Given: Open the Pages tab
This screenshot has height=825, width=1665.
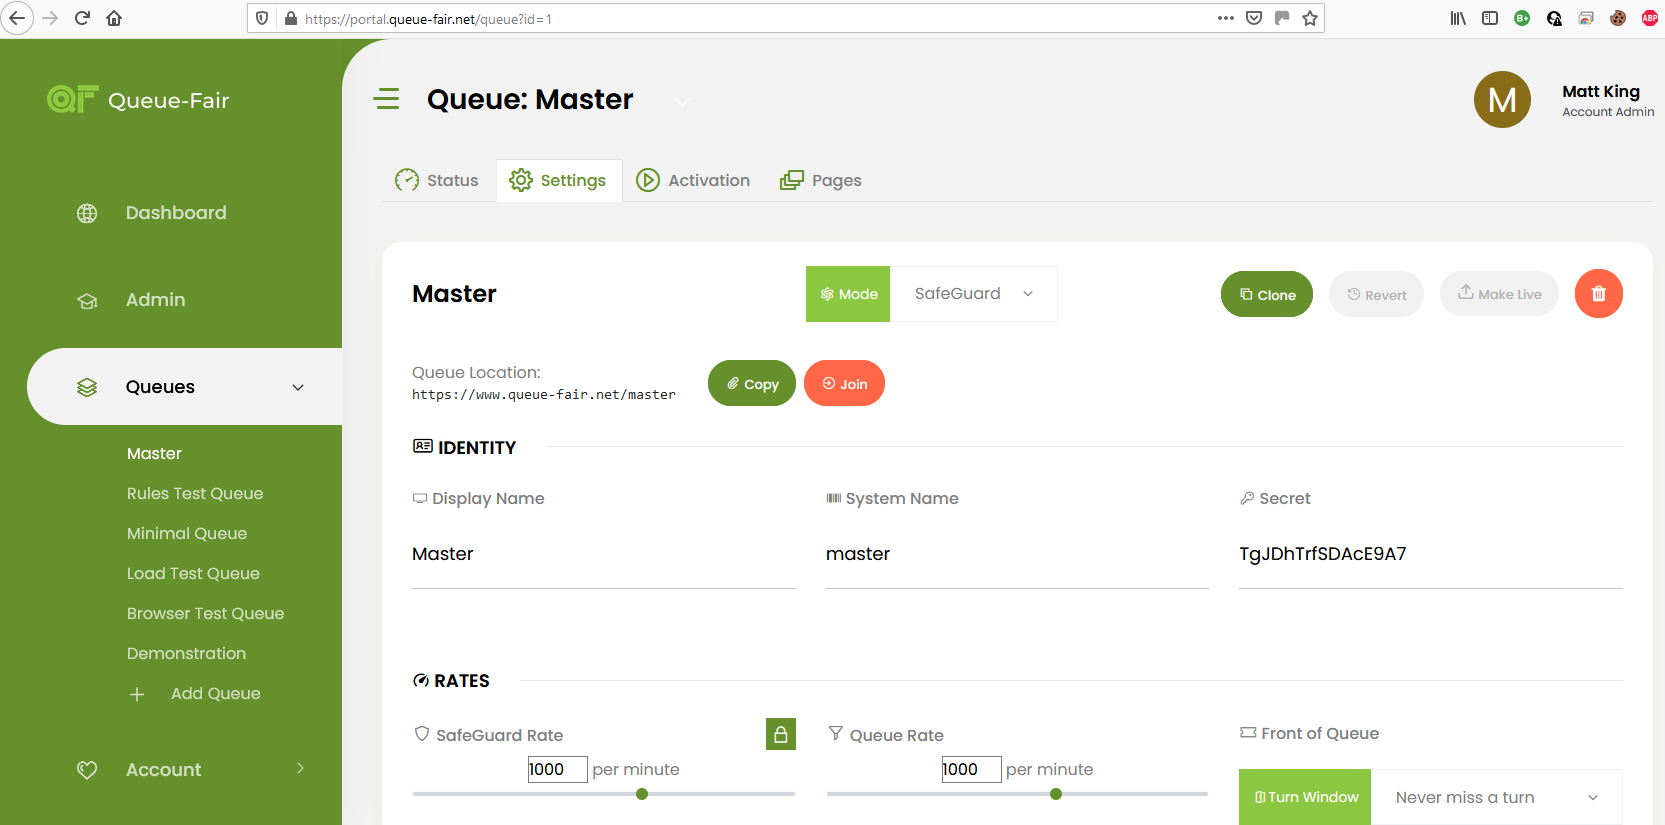Looking at the screenshot, I should (821, 180).
